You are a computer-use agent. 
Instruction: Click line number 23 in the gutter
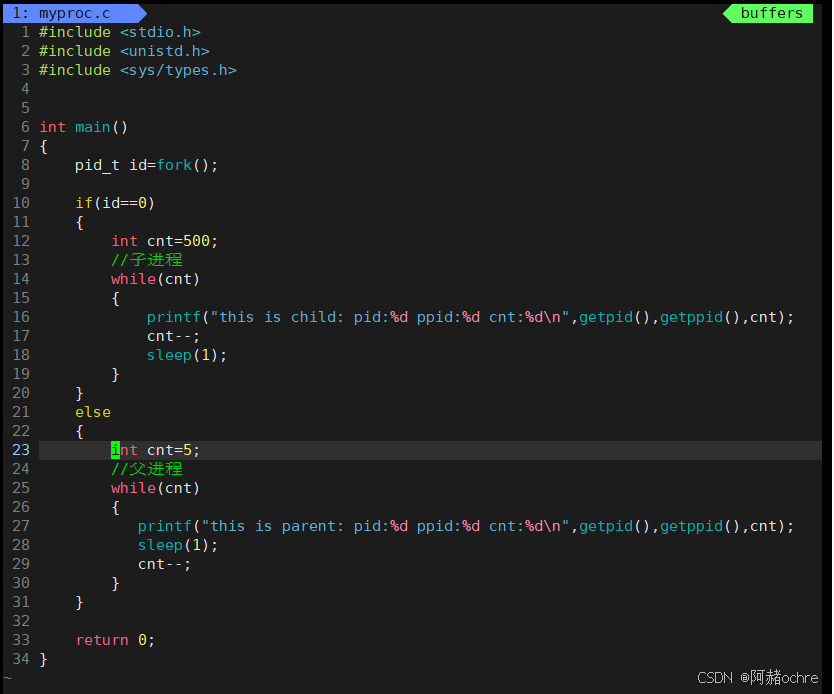tap(21, 450)
